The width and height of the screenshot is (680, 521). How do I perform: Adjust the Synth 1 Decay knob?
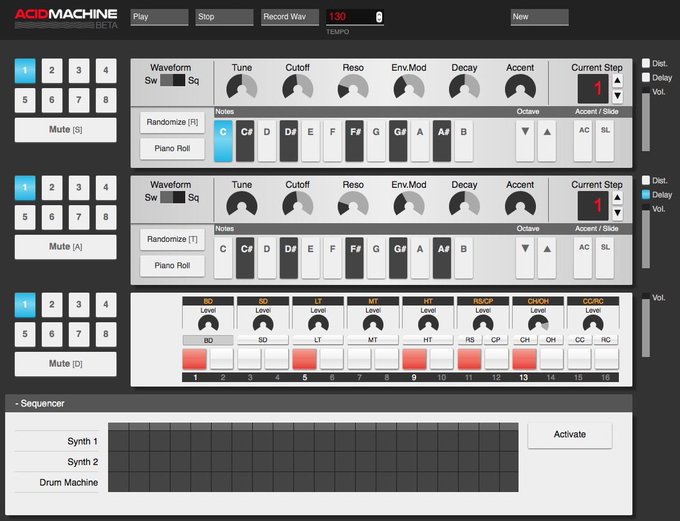(464, 86)
